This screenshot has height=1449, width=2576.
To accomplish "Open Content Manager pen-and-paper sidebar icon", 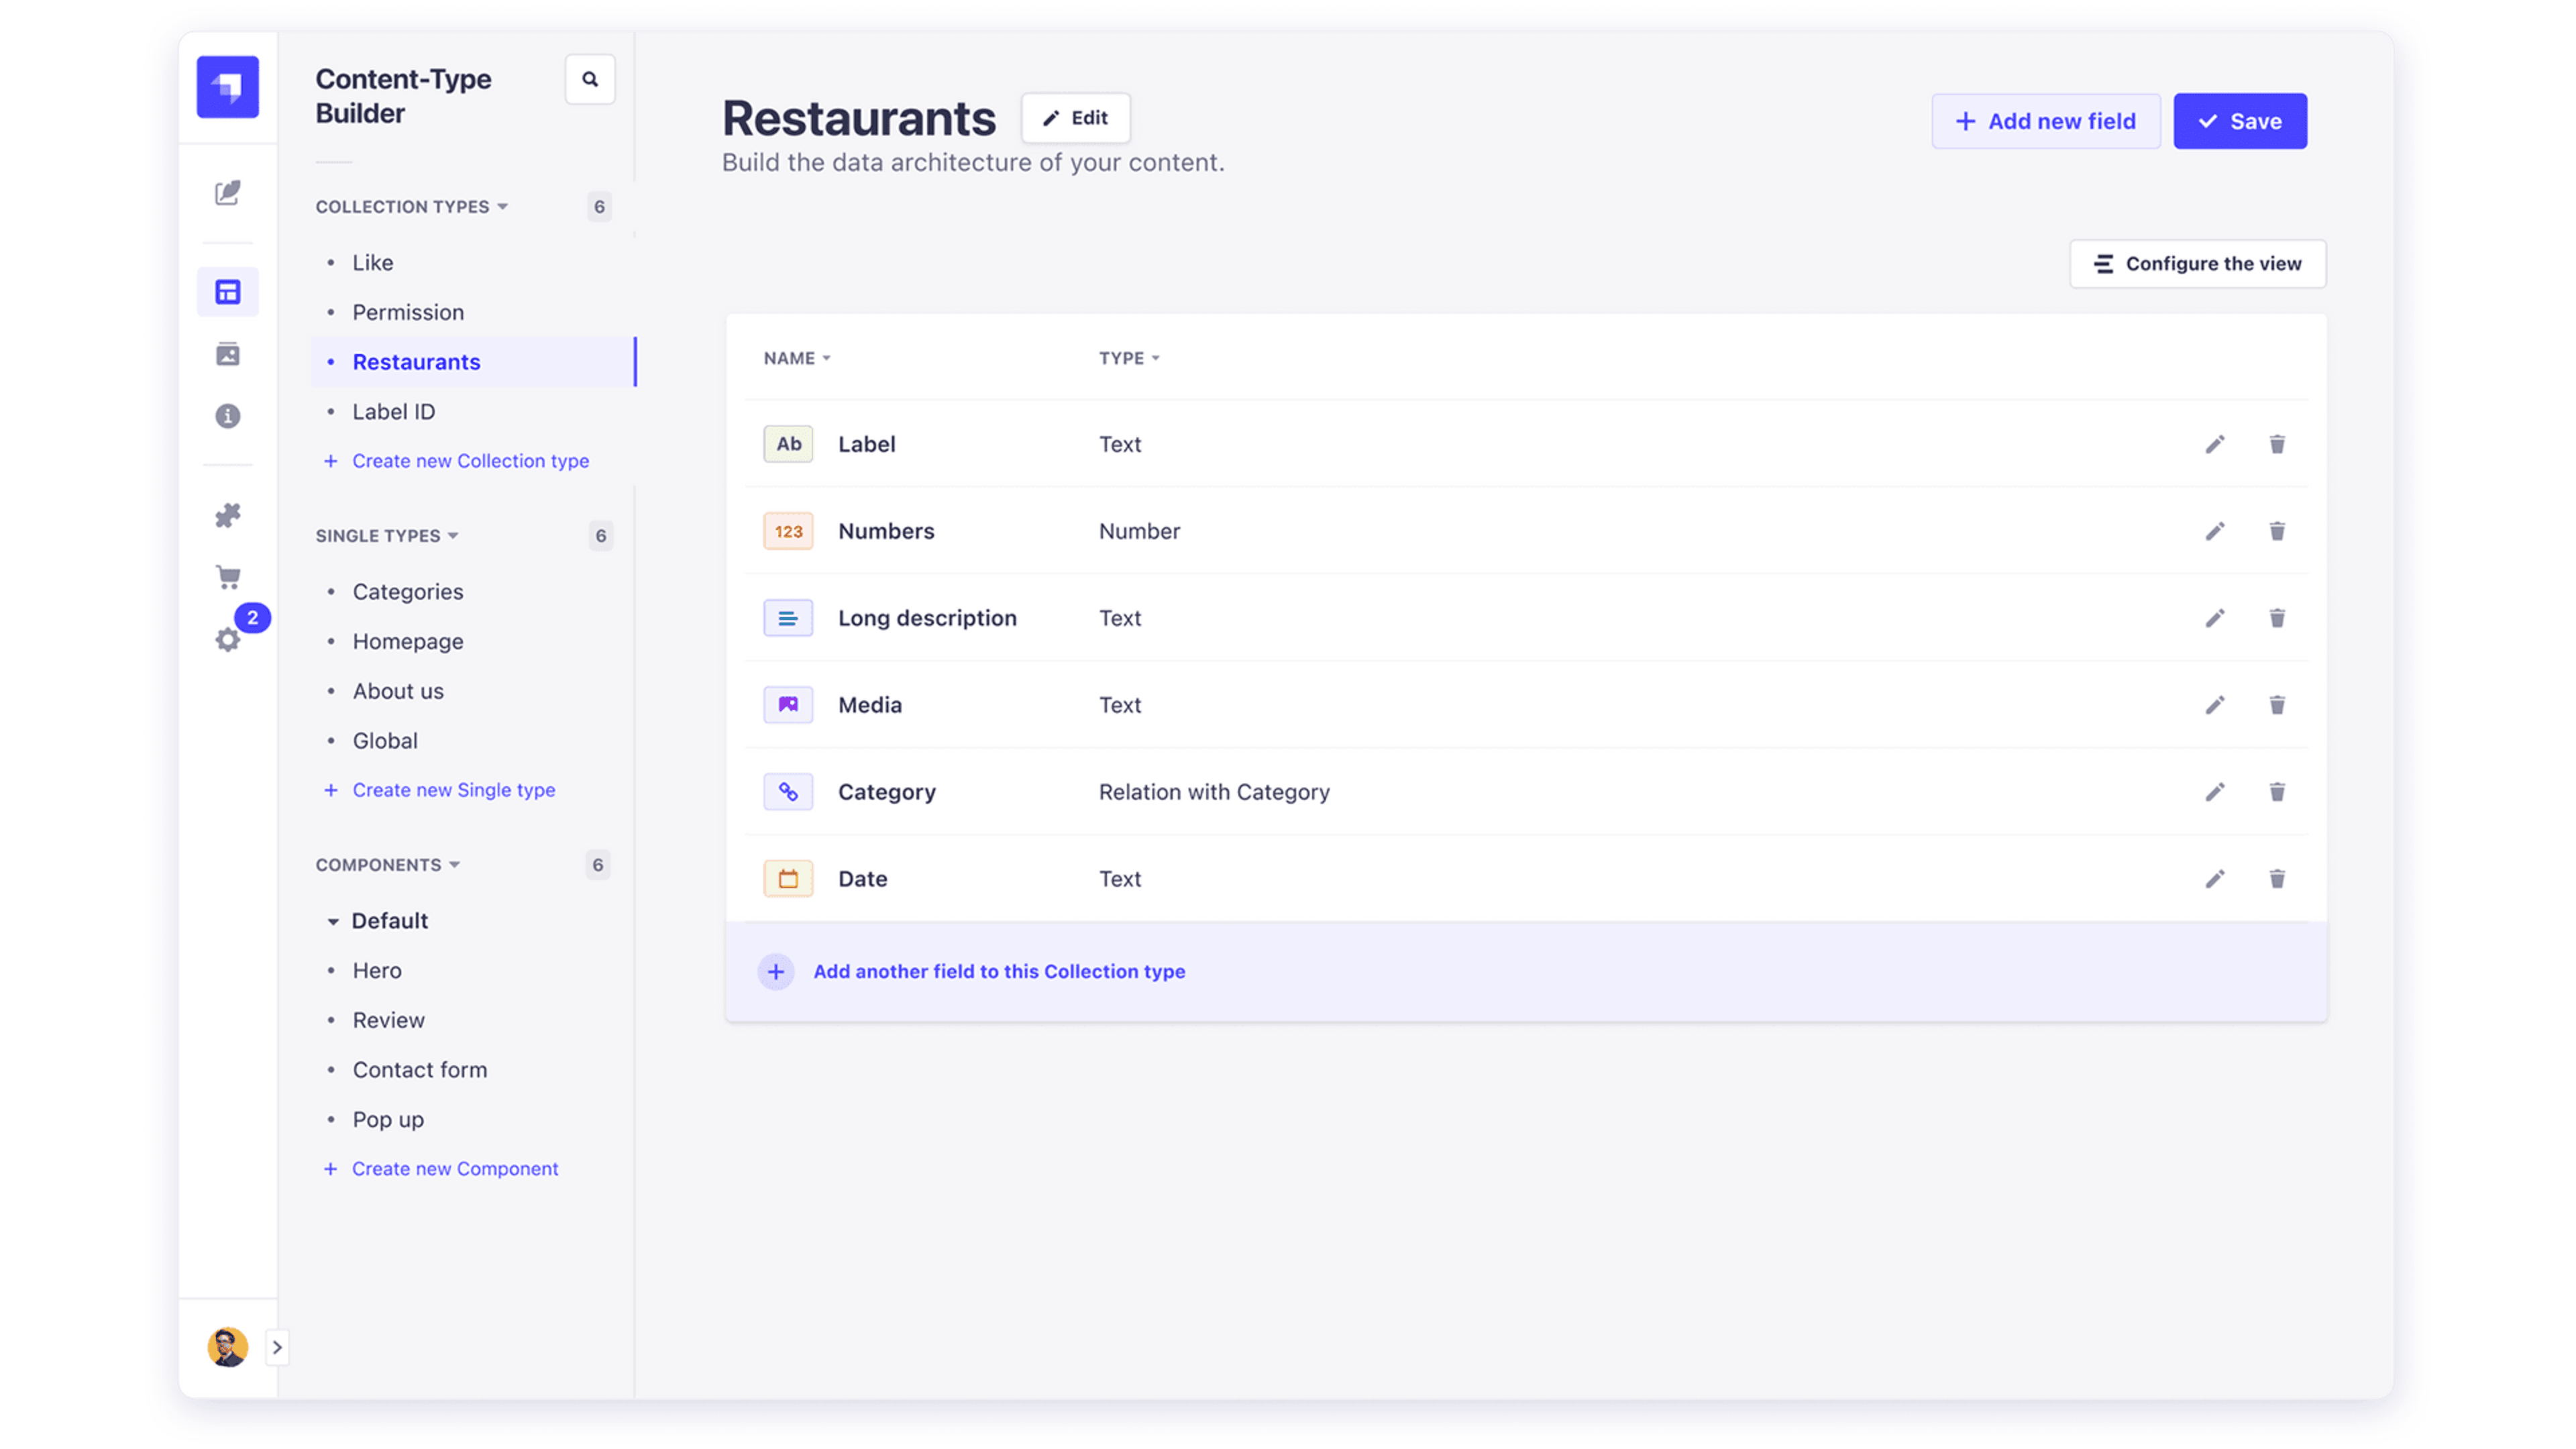I will point(228,192).
